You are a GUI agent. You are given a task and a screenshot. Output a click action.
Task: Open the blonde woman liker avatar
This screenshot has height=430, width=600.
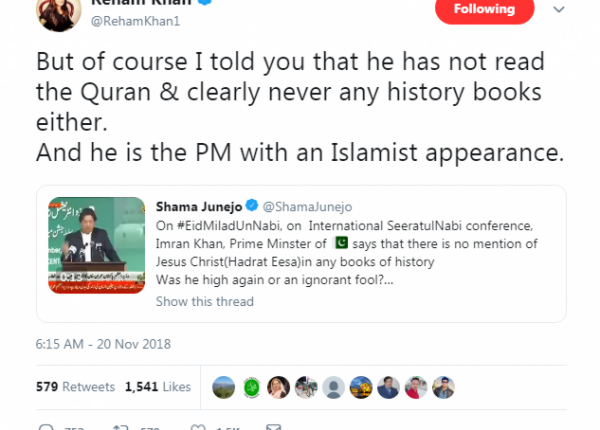coord(279,387)
